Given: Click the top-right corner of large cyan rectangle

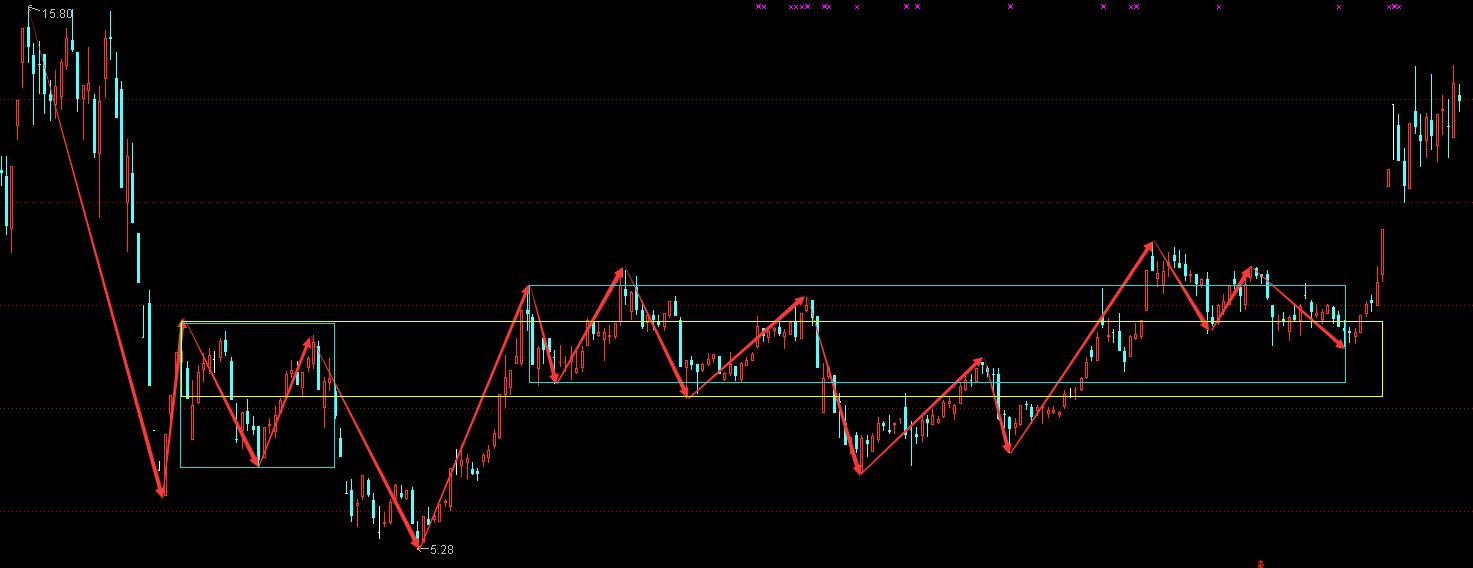Looking at the screenshot, I should point(1345,287).
